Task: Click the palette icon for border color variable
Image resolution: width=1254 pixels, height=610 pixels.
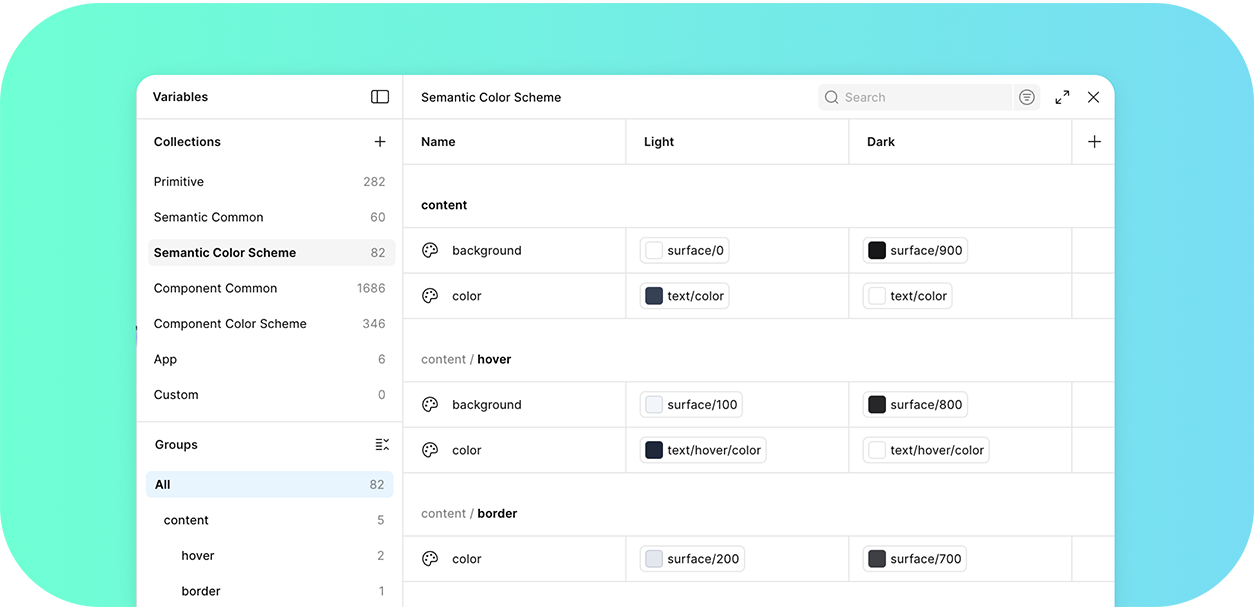Action: tap(430, 558)
